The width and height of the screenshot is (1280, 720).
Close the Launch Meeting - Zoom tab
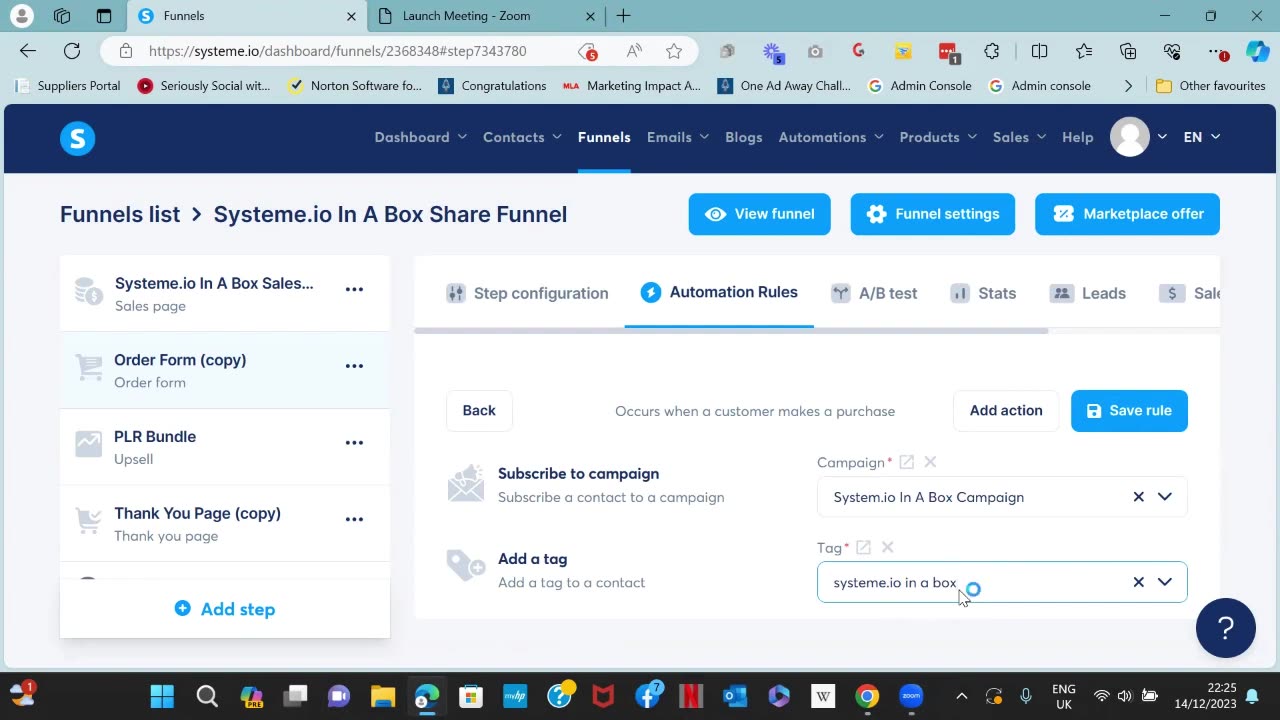pos(590,16)
